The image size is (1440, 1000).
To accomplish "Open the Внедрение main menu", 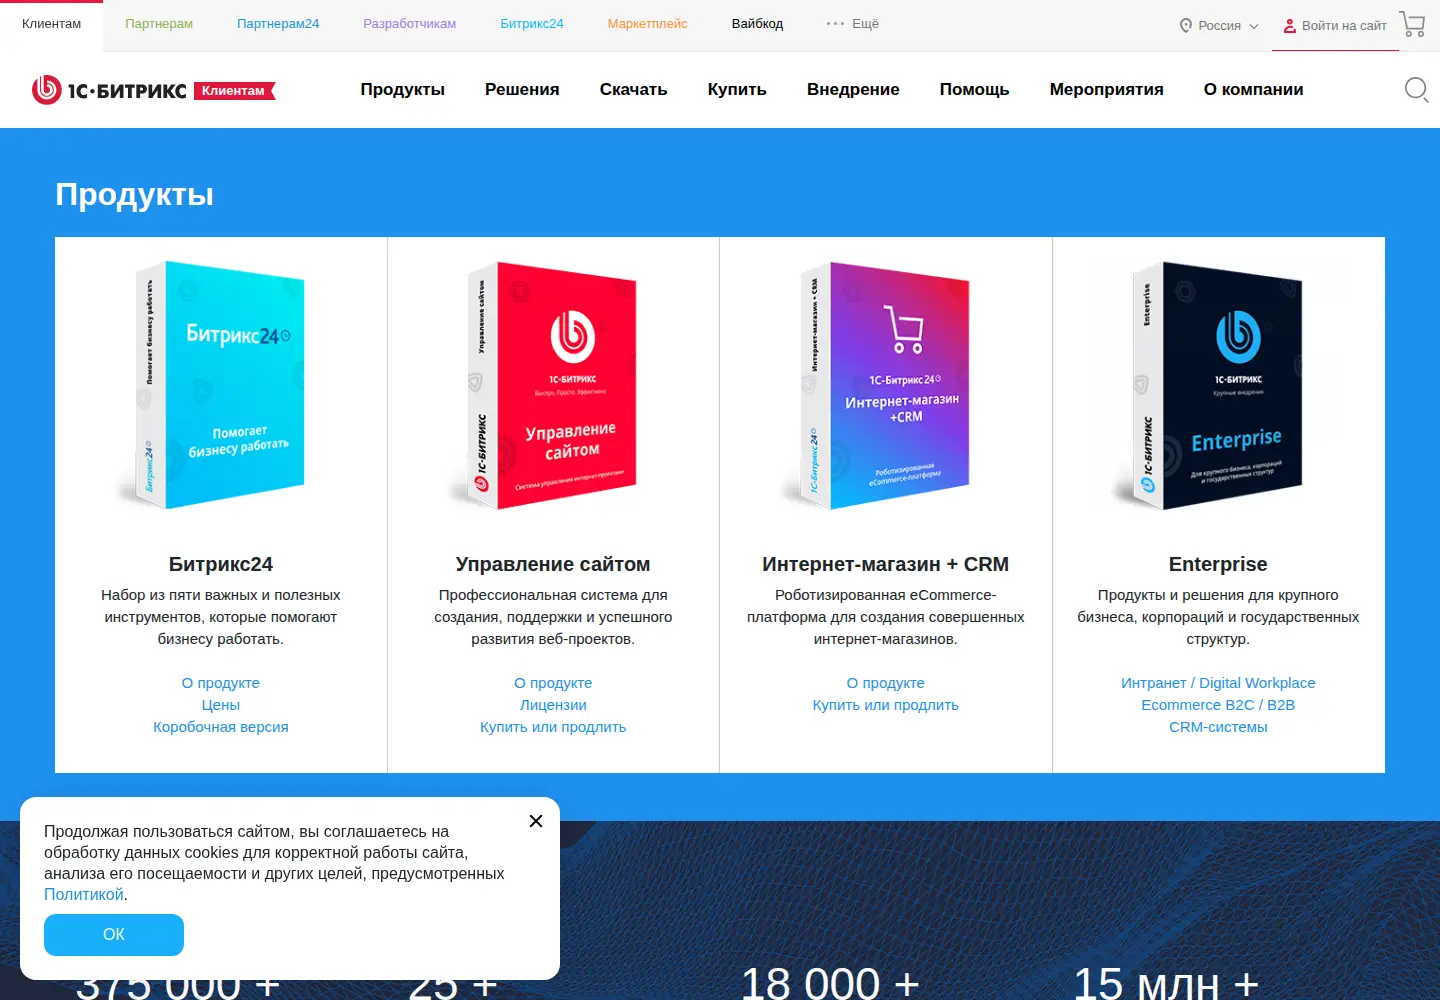I will pyautogui.click(x=853, y=90).
